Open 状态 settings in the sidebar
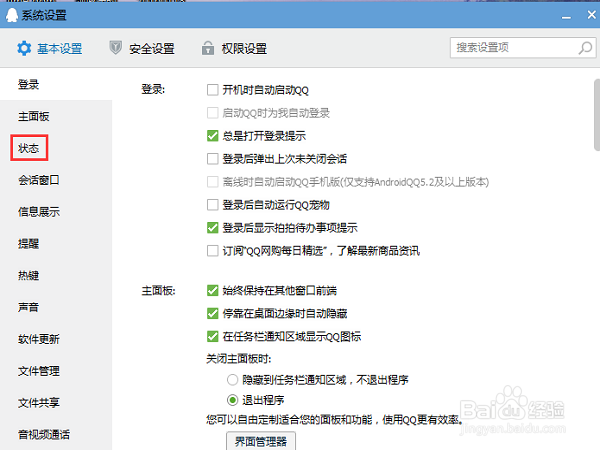 click(x=29, y=148)
